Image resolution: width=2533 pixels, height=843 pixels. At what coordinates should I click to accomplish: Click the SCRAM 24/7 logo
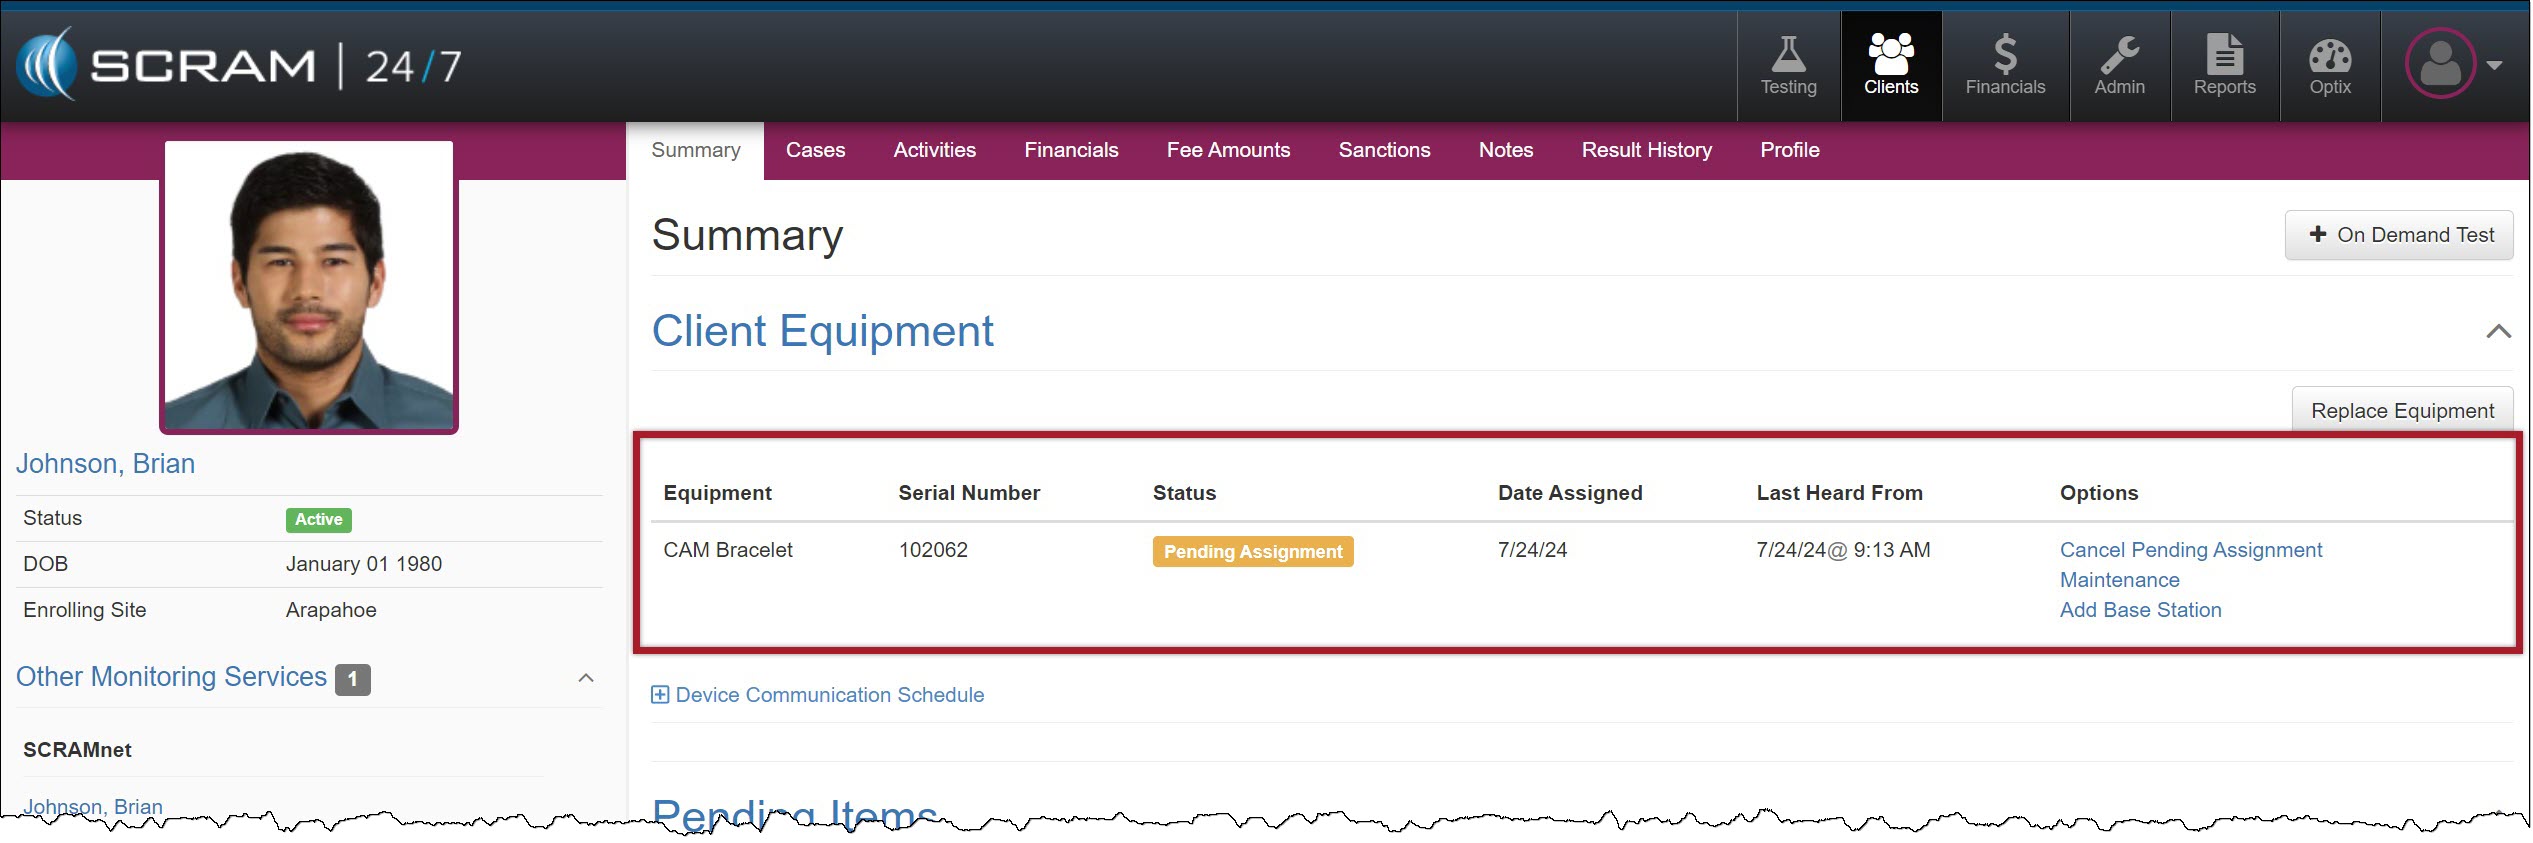(240, 66)
